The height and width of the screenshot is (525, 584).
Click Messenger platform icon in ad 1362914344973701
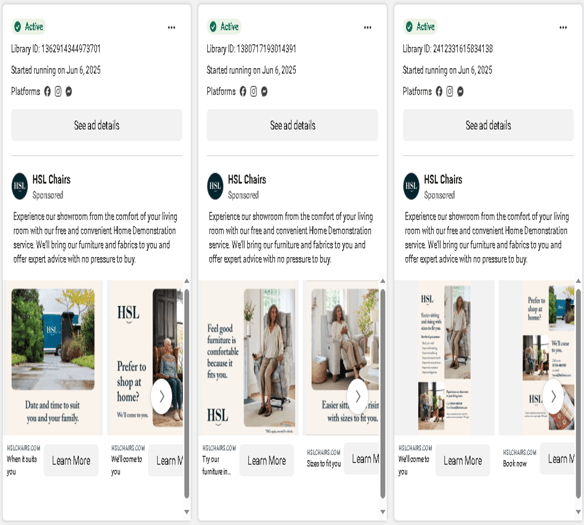coord(69,91)
